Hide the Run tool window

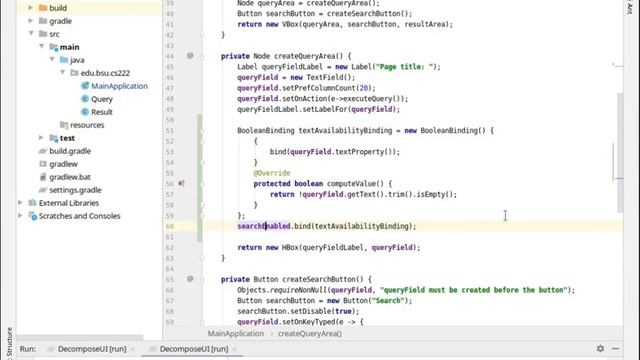pos(616,349)
